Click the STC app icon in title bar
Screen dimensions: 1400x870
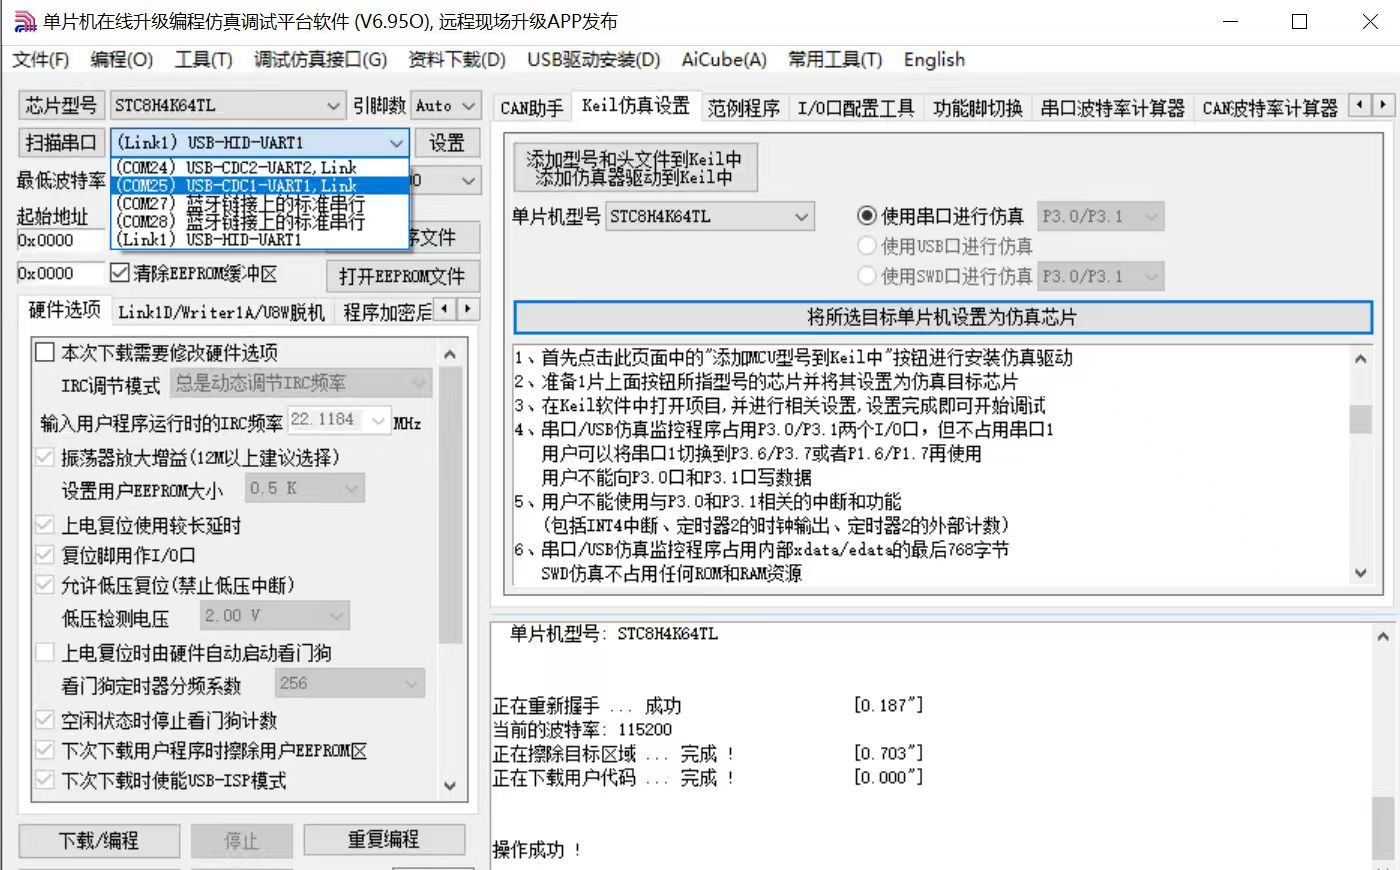(23, 21)
